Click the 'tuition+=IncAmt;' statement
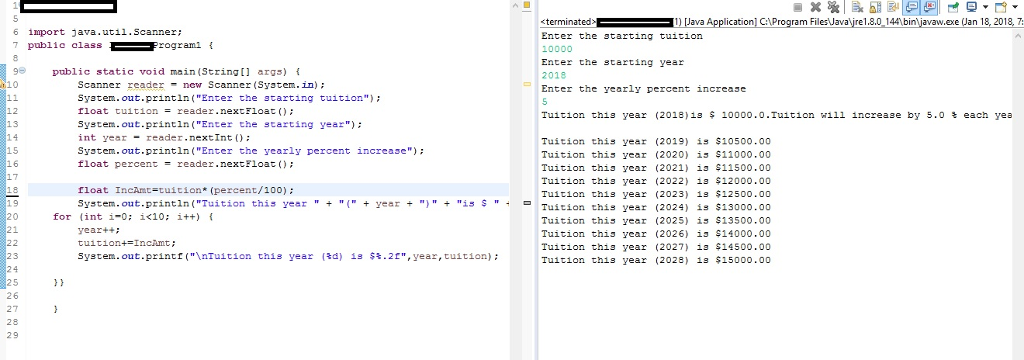This screenshot has width=1024, height=360. point(127,243)
